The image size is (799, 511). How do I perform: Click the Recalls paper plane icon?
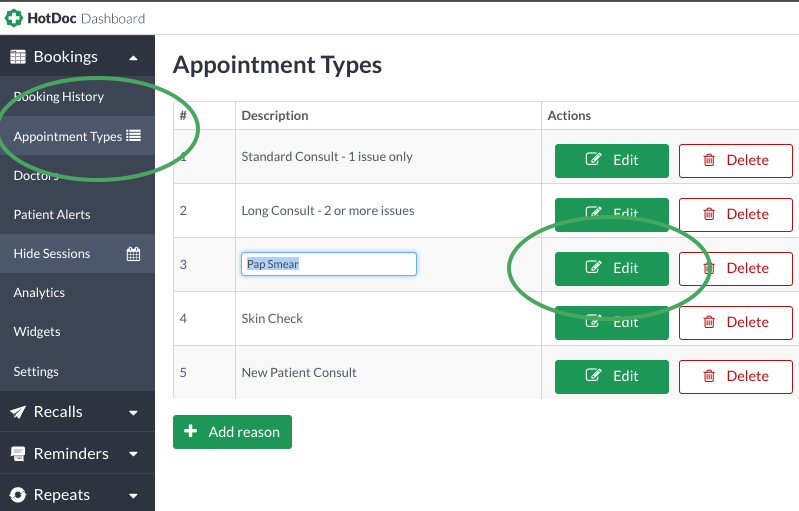pyautogui.click(x=18, y=412)
